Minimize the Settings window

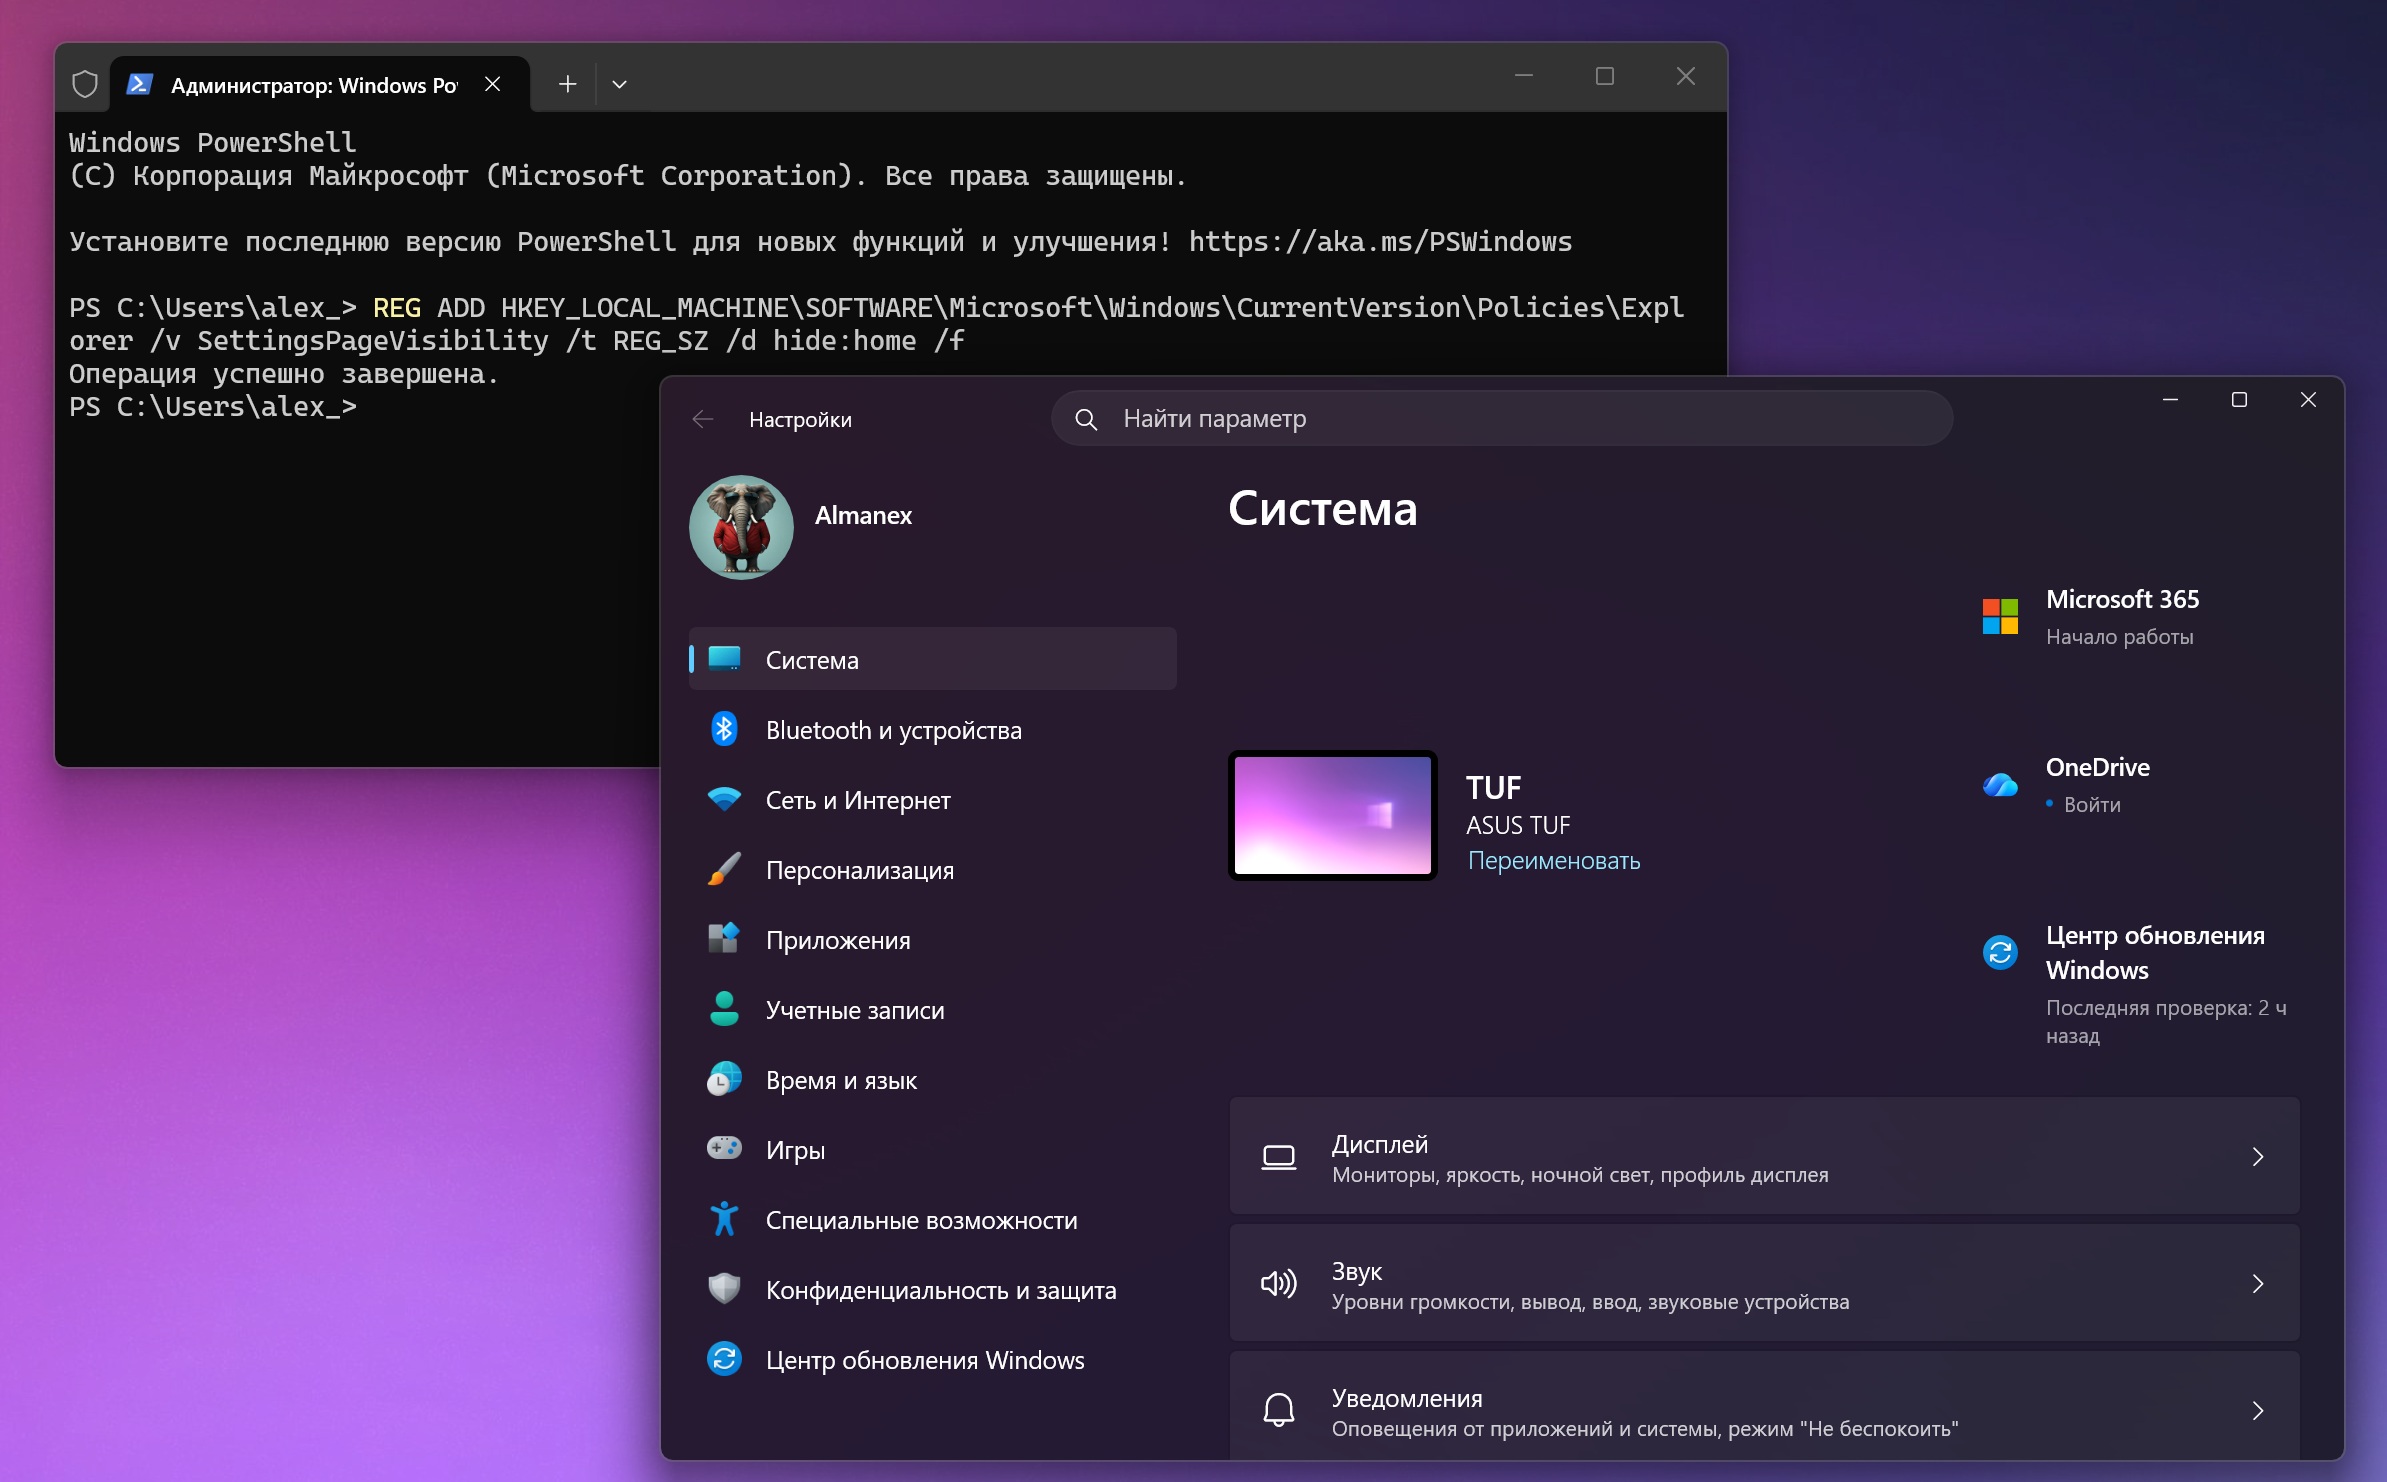point(2170,400)
